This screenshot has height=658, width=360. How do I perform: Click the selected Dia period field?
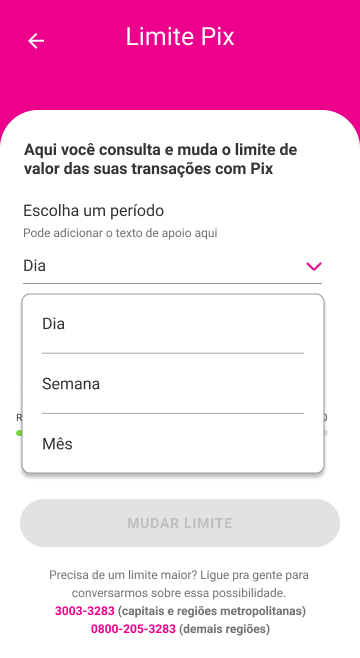pyautogui.click(x=172, y=266)
